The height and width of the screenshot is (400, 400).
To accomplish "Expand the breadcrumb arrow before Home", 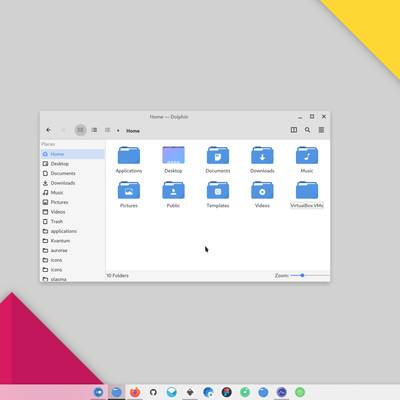I will click(118, 131).
